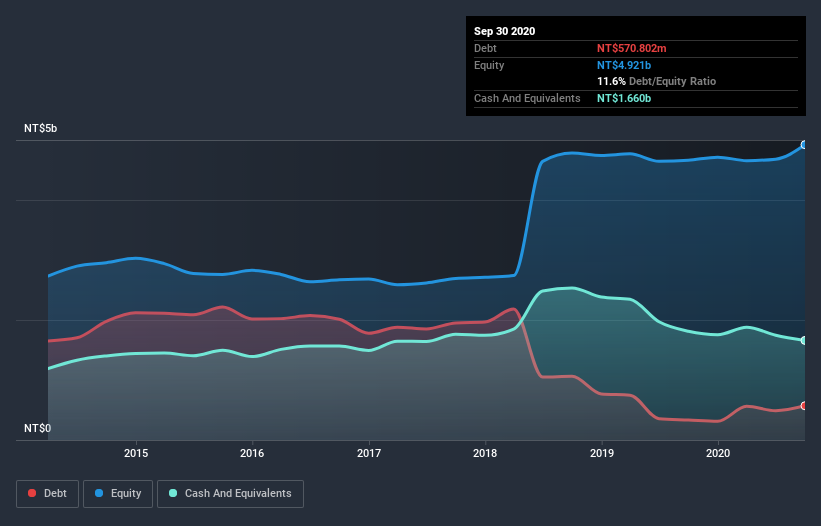Viewport: 821px width, 526px height.
Task: Click the 2017 x-axis label
Action: [x=369, y=453]
